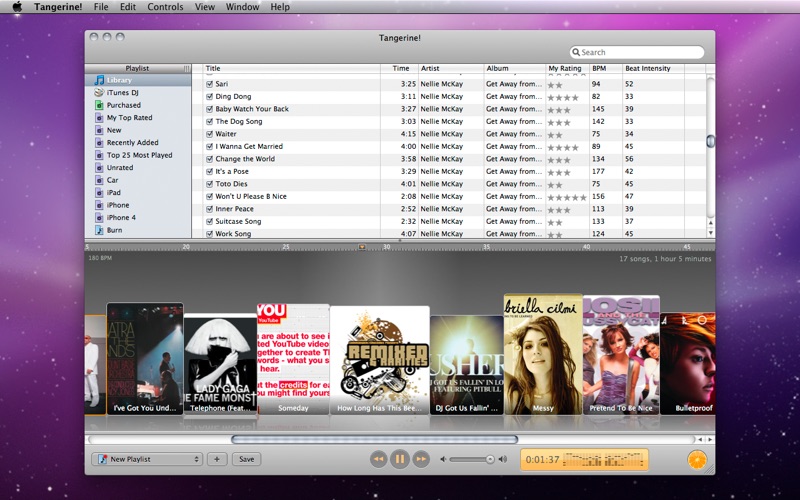Select the Messy album cover

point(543,354)
